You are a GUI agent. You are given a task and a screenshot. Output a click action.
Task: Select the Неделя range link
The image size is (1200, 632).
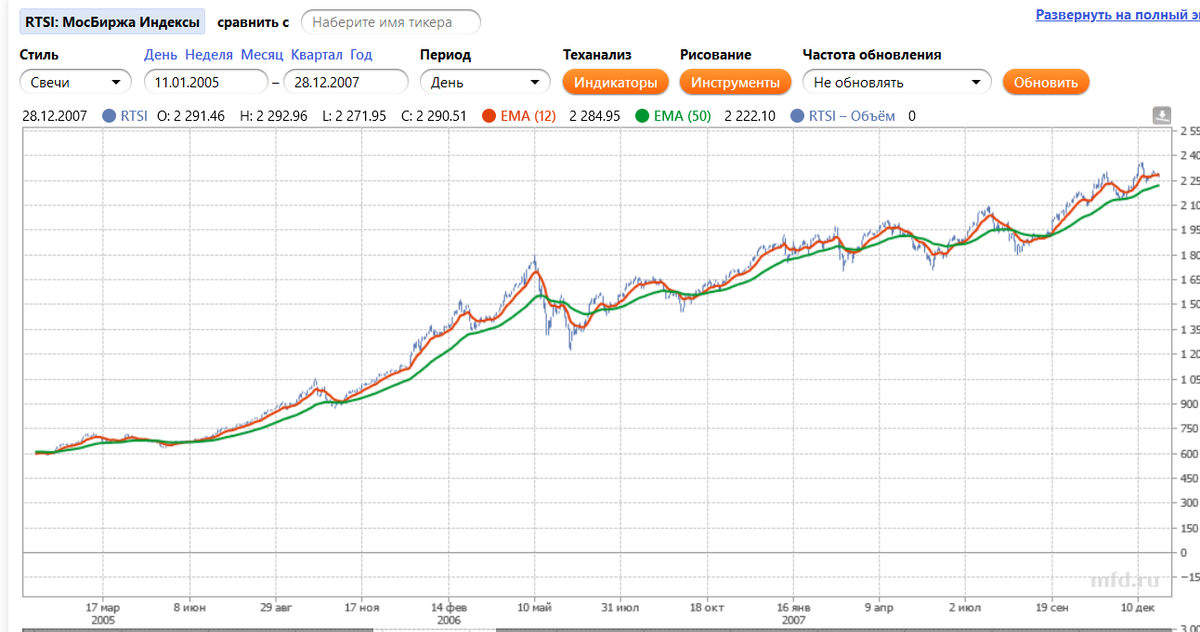coord(209,55)
